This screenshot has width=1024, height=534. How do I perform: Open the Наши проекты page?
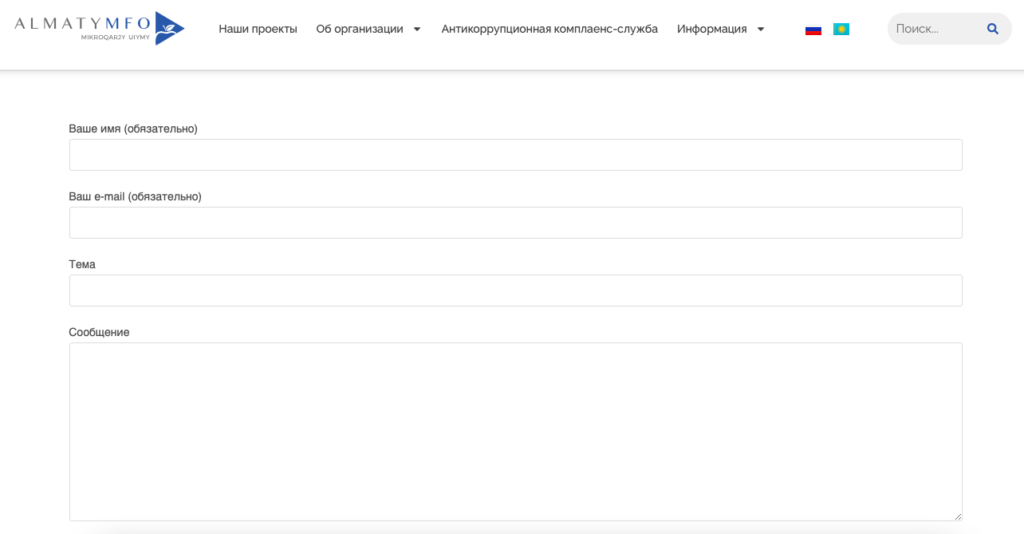coord(258,29)
